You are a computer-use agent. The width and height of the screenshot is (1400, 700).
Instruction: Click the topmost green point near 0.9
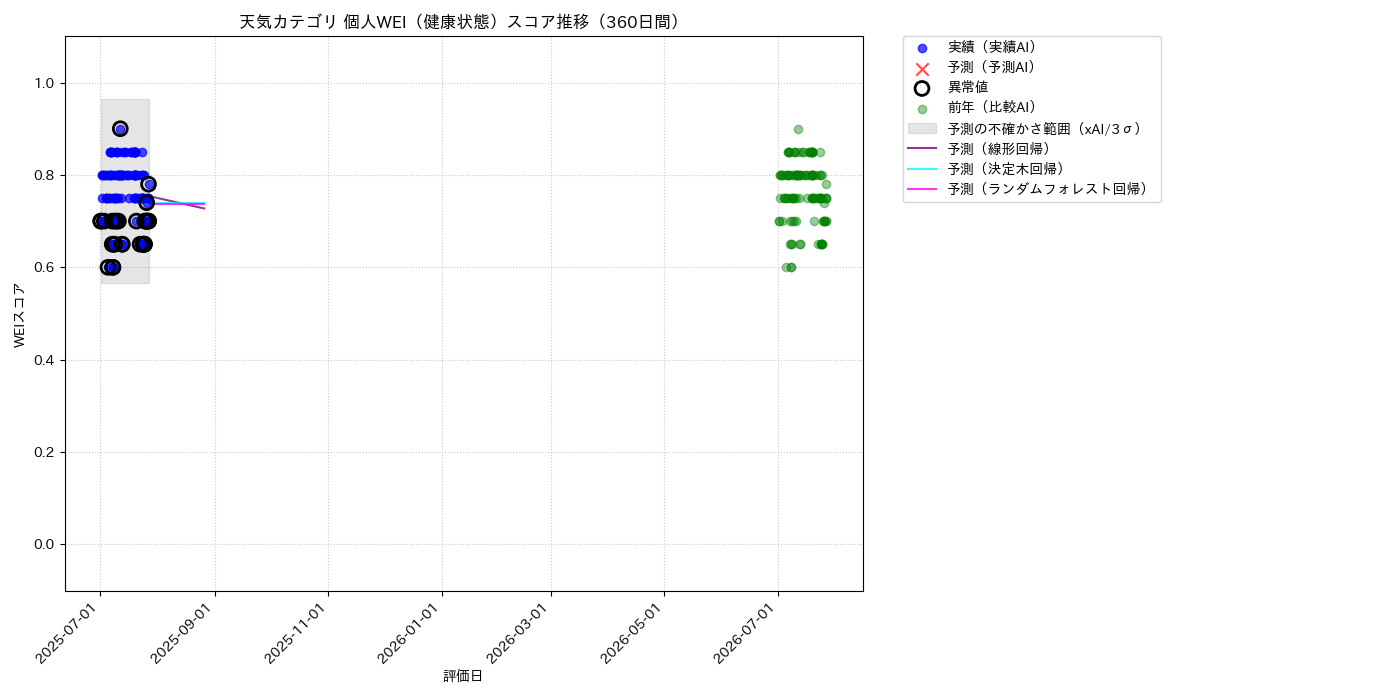coord(798,129)
